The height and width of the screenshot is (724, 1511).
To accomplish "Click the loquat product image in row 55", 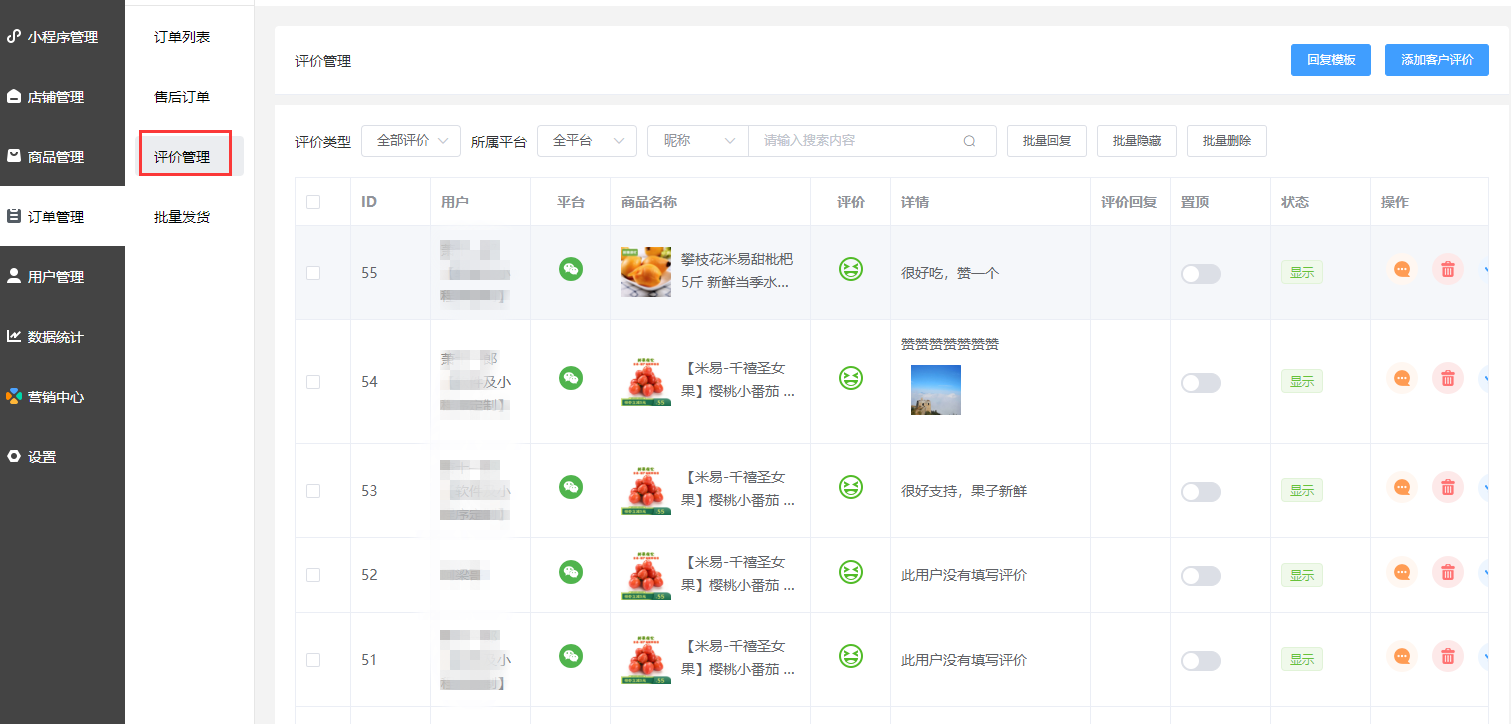I will (646, 272).
